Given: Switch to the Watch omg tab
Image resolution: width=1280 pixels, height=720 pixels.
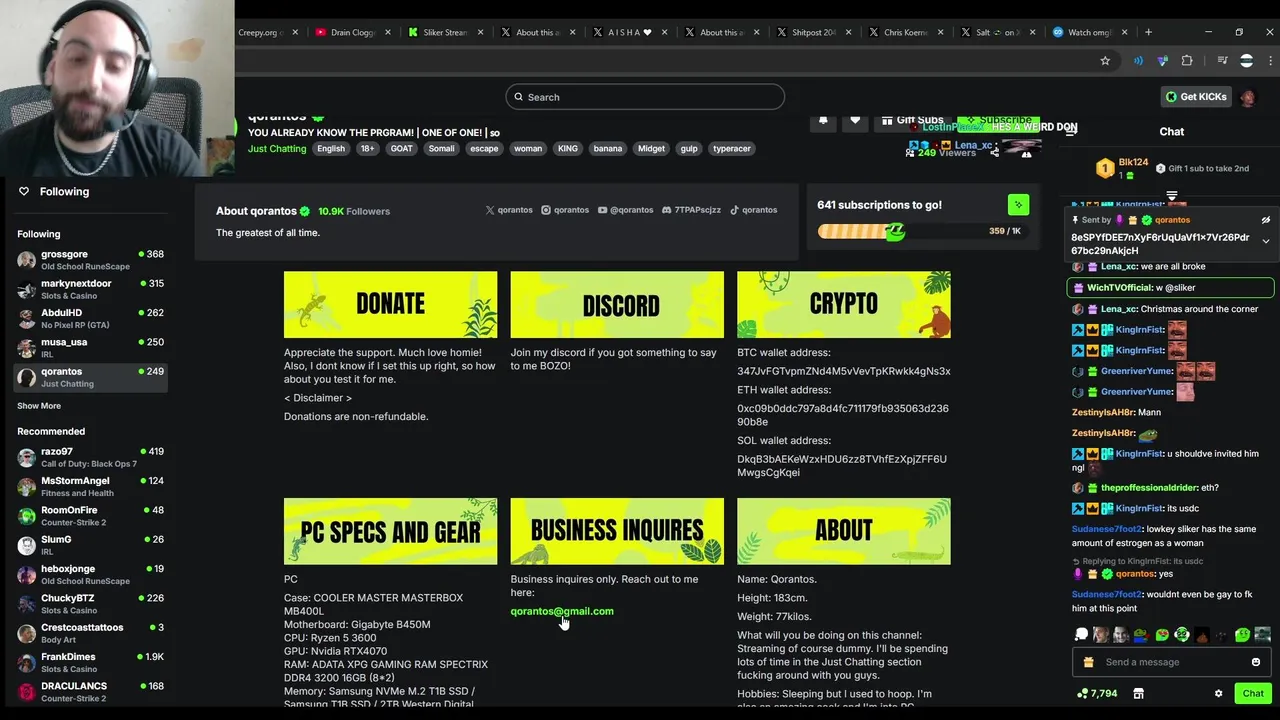Looking at the screenshot, I should coord(1090,32).
